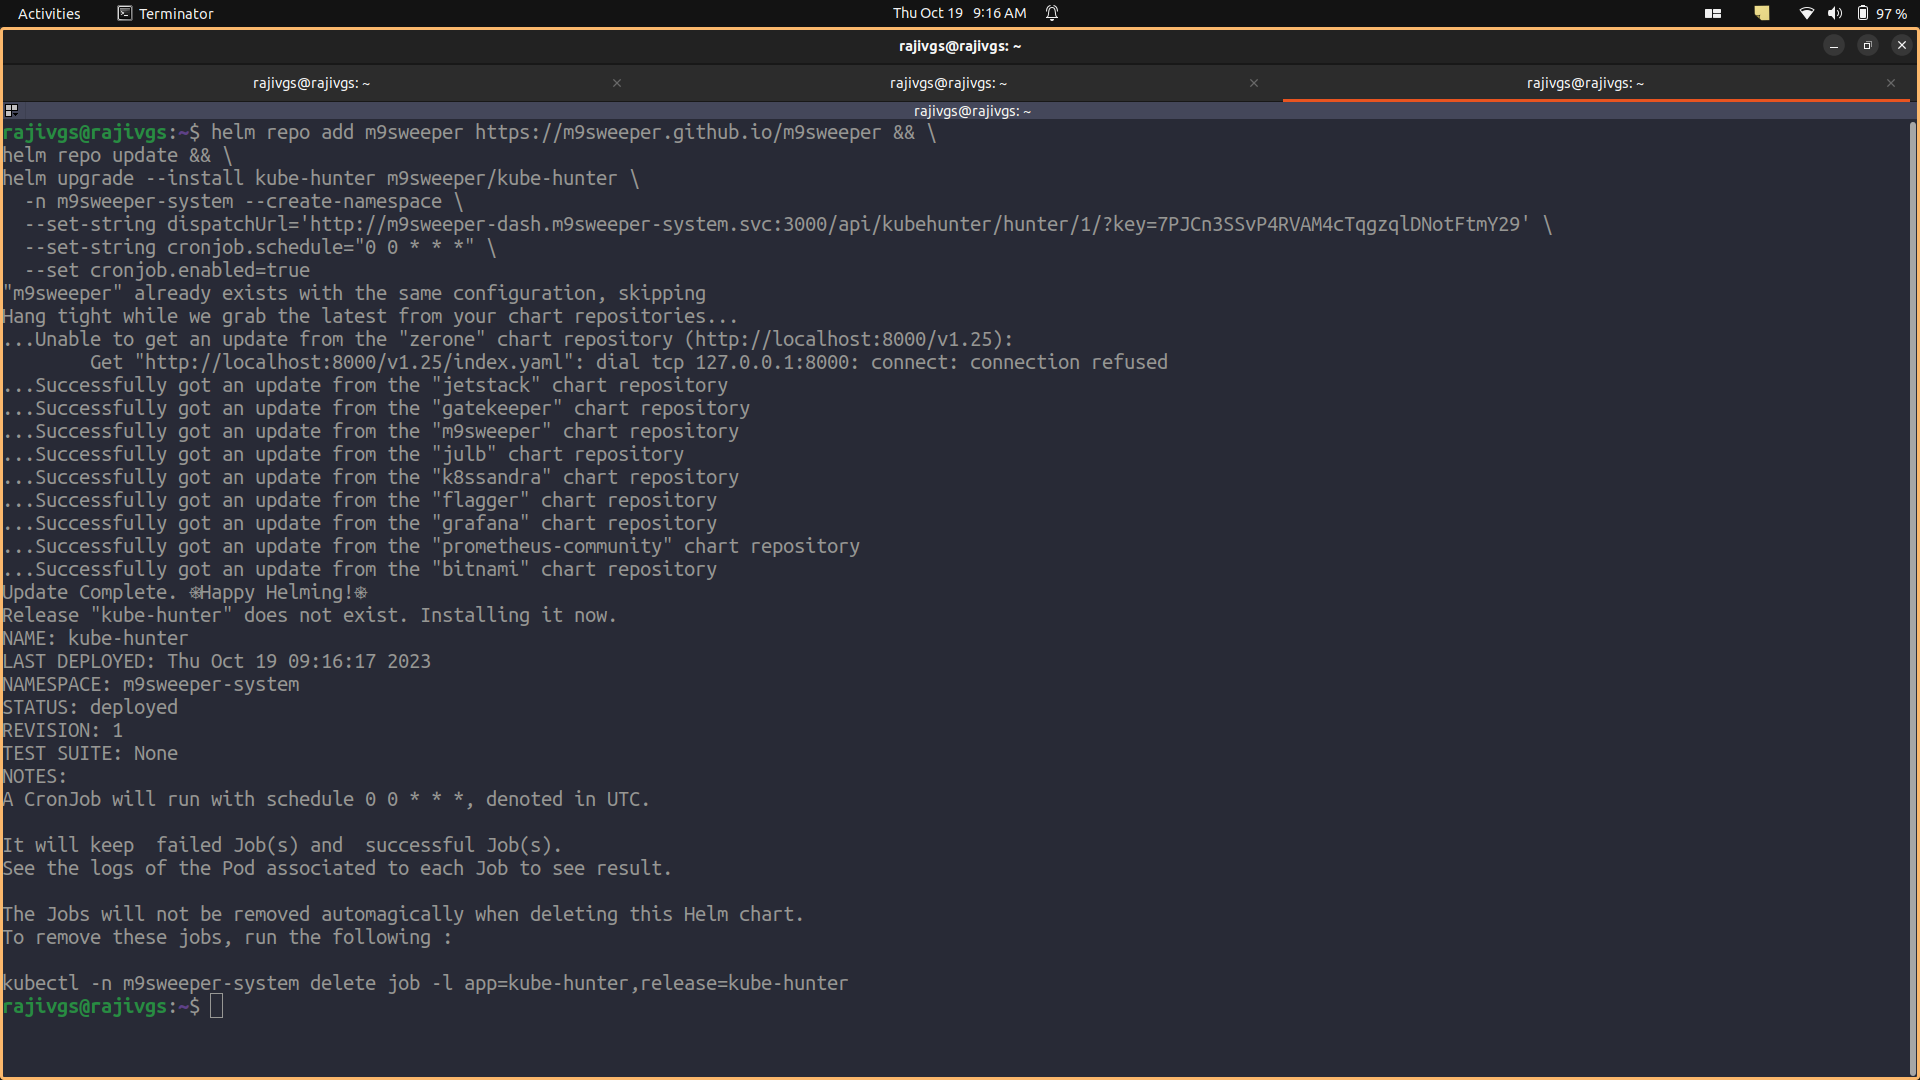Click the battery 97% indicator
1920x1080 pixels.
(1881, 13)
